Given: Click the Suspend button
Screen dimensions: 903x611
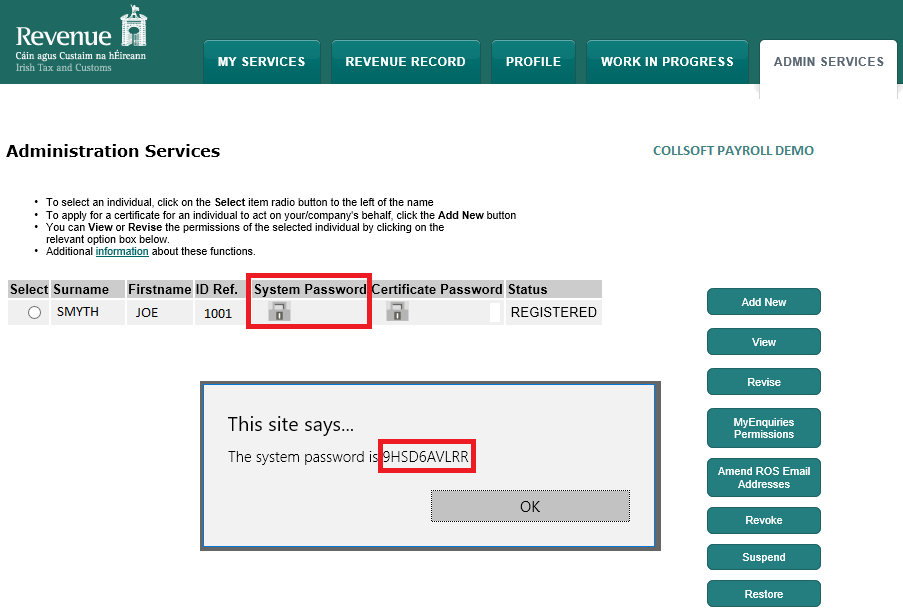Looking at the screenshot, I should pos(763,557).
